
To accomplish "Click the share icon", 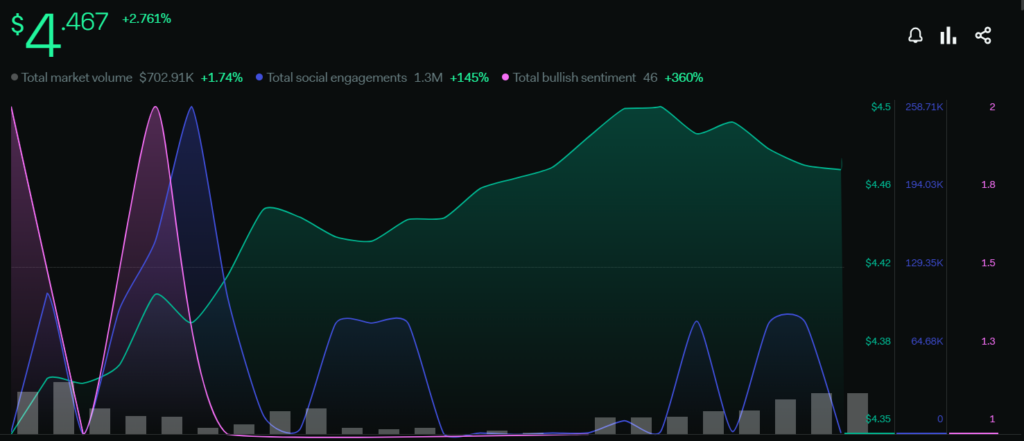I will [983, 35].
